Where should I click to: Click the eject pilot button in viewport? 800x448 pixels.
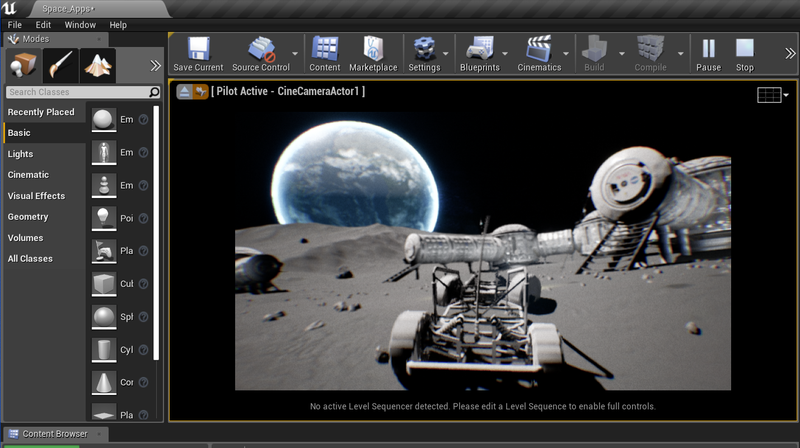click(x=185, y=92)
